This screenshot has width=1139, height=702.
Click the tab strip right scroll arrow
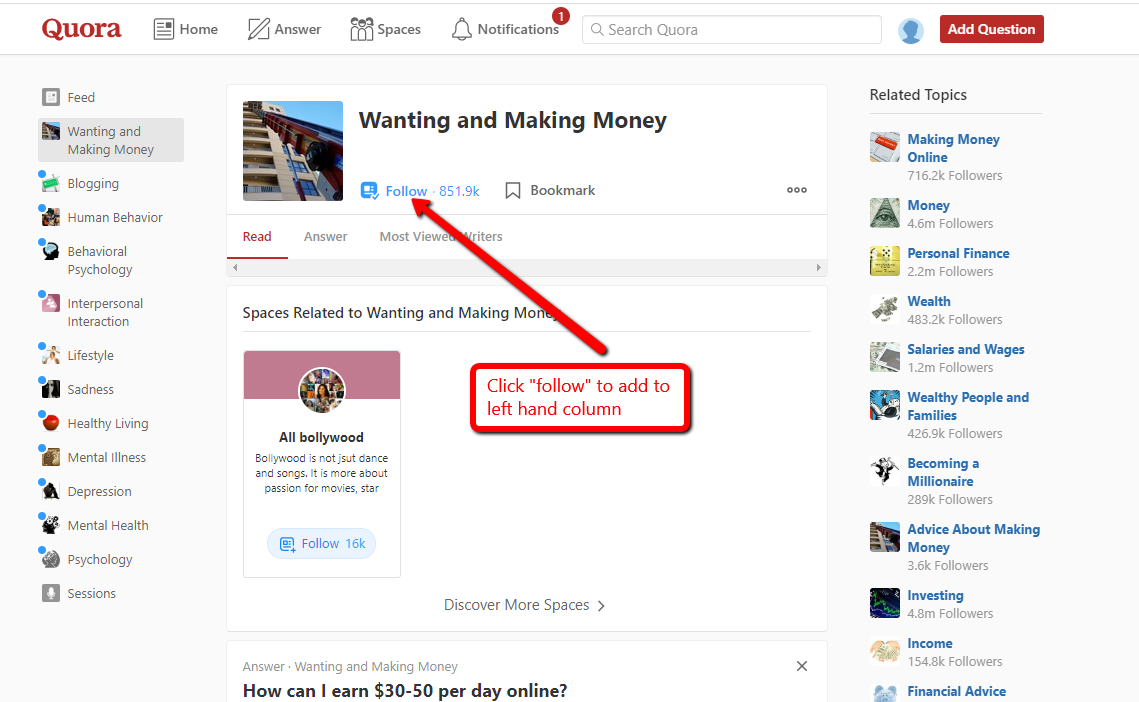(819, 267)
